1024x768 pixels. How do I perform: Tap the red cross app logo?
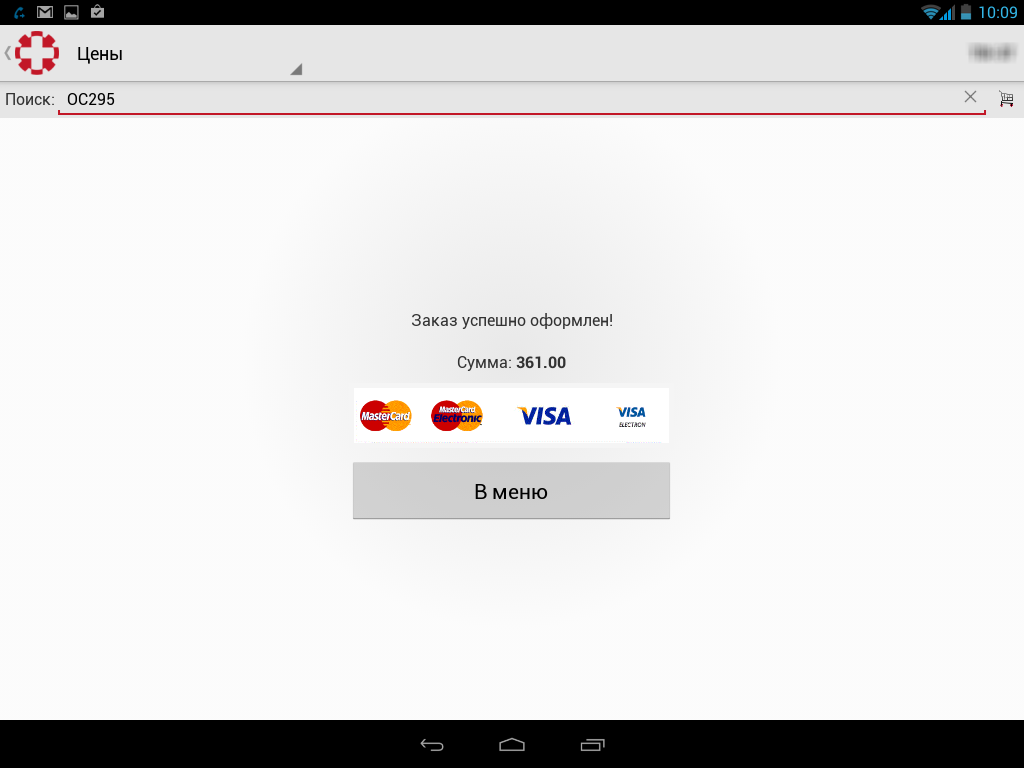click(37, 53)
